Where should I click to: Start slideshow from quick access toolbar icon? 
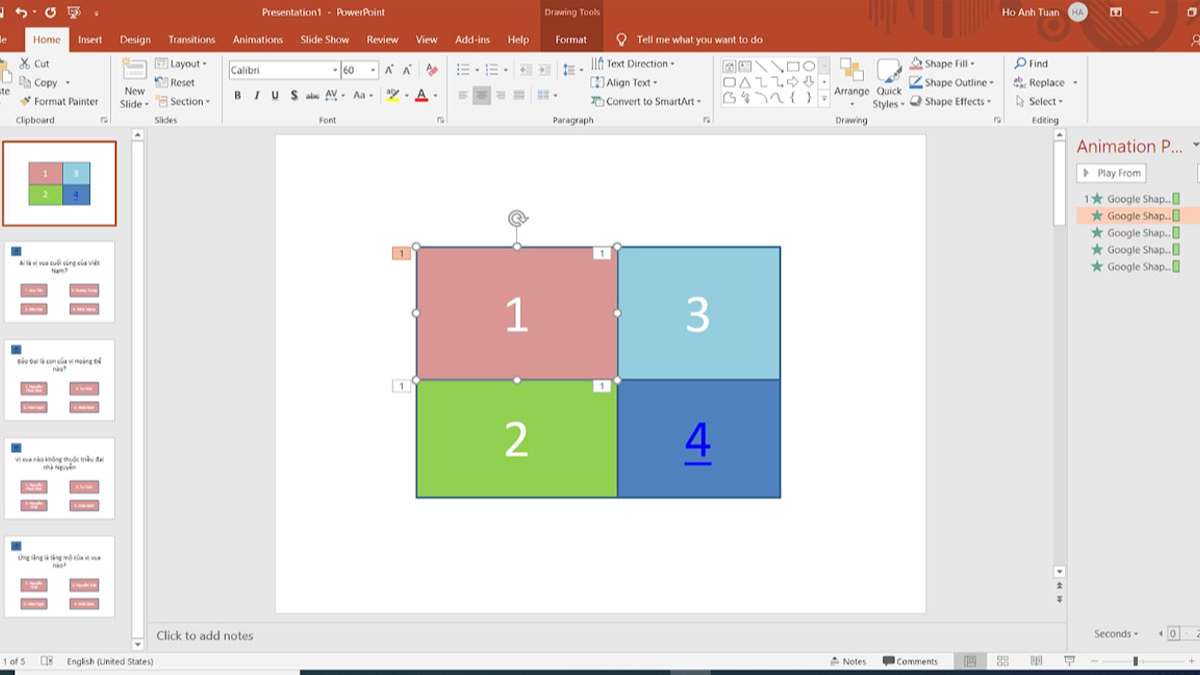[x=73, y=12]
